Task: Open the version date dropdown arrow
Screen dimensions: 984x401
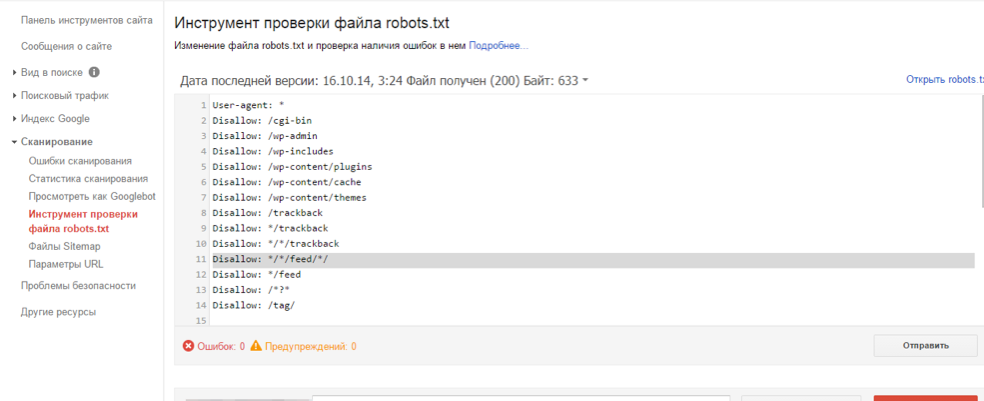Action: (x=585, y=81)
